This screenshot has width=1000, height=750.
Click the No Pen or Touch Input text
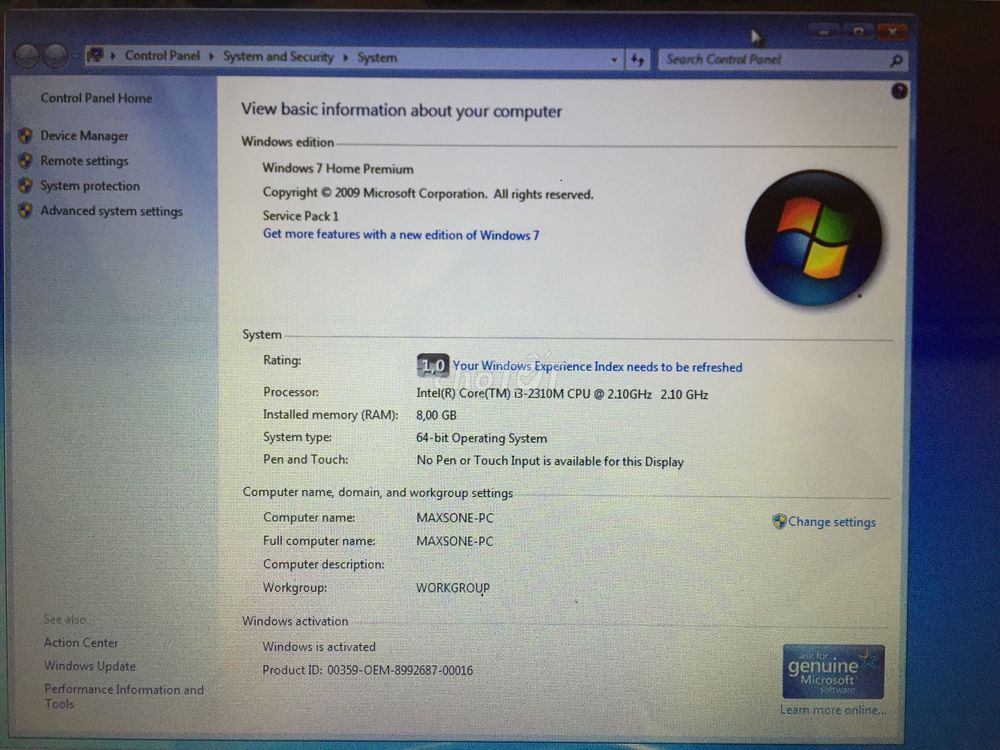[550, 461]
